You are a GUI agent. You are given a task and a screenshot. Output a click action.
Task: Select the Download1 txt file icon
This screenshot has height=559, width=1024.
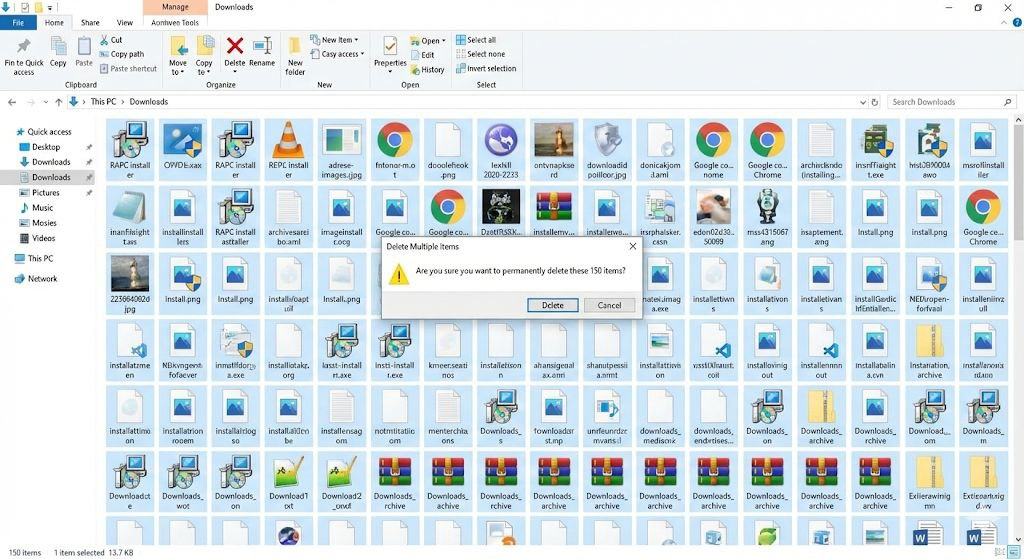pyautogui.click(x=288, y=481)
